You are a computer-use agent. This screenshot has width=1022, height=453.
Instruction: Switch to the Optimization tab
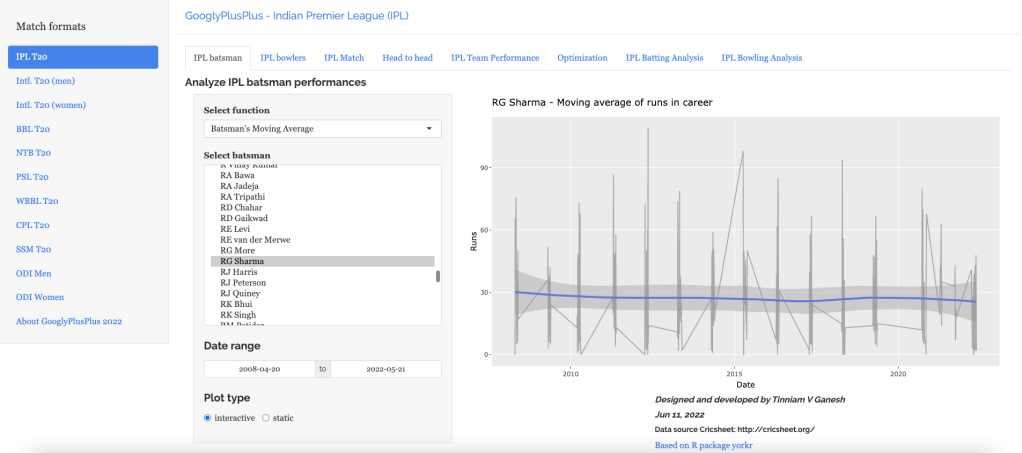pyautogui.click(x=582, y=58)
